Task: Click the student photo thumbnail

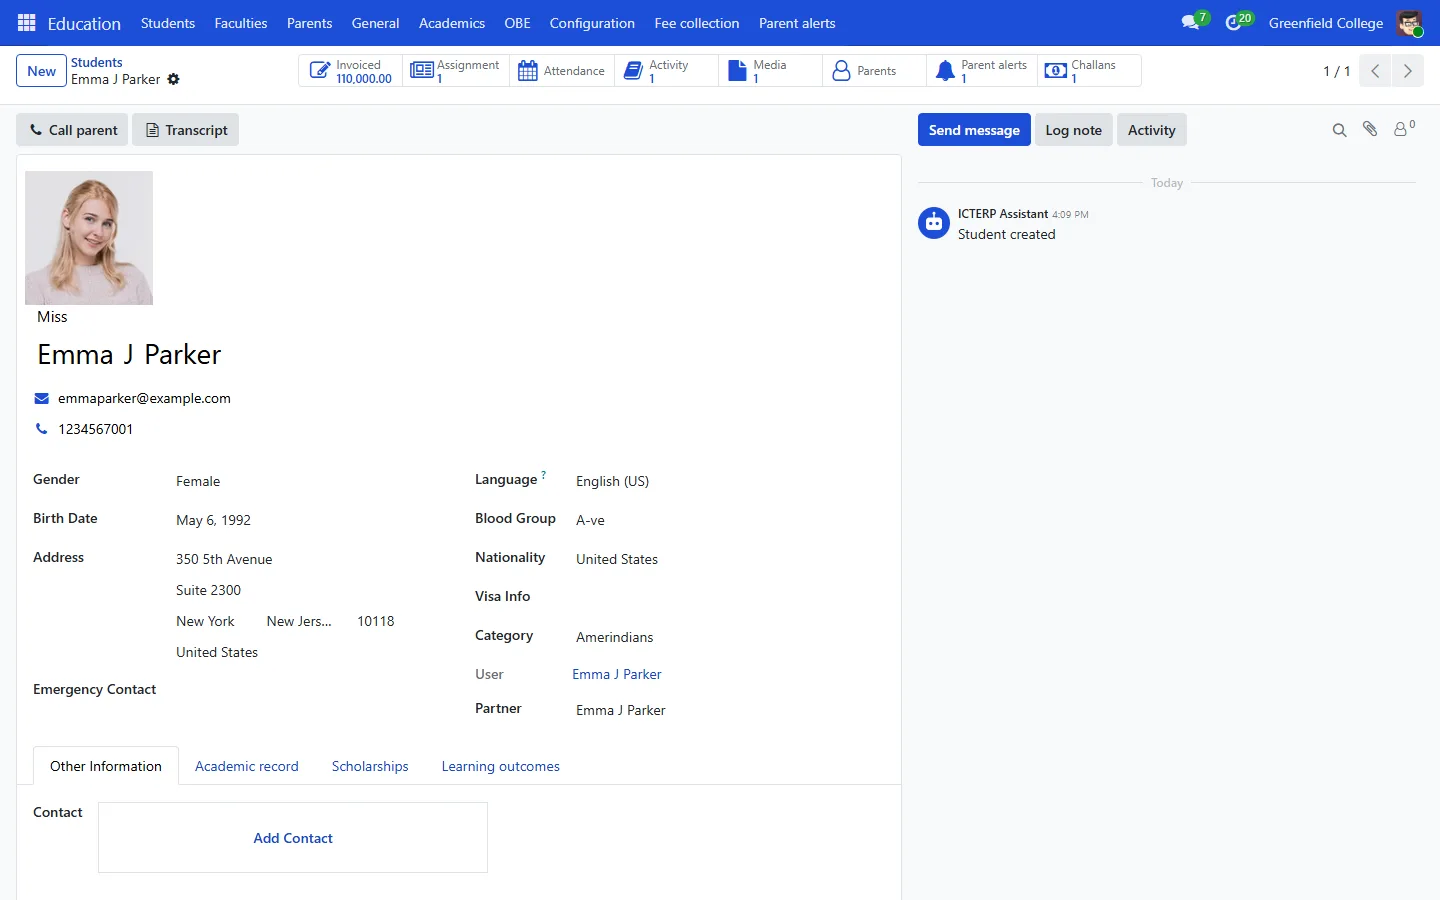Action: [x=89, y=238]
